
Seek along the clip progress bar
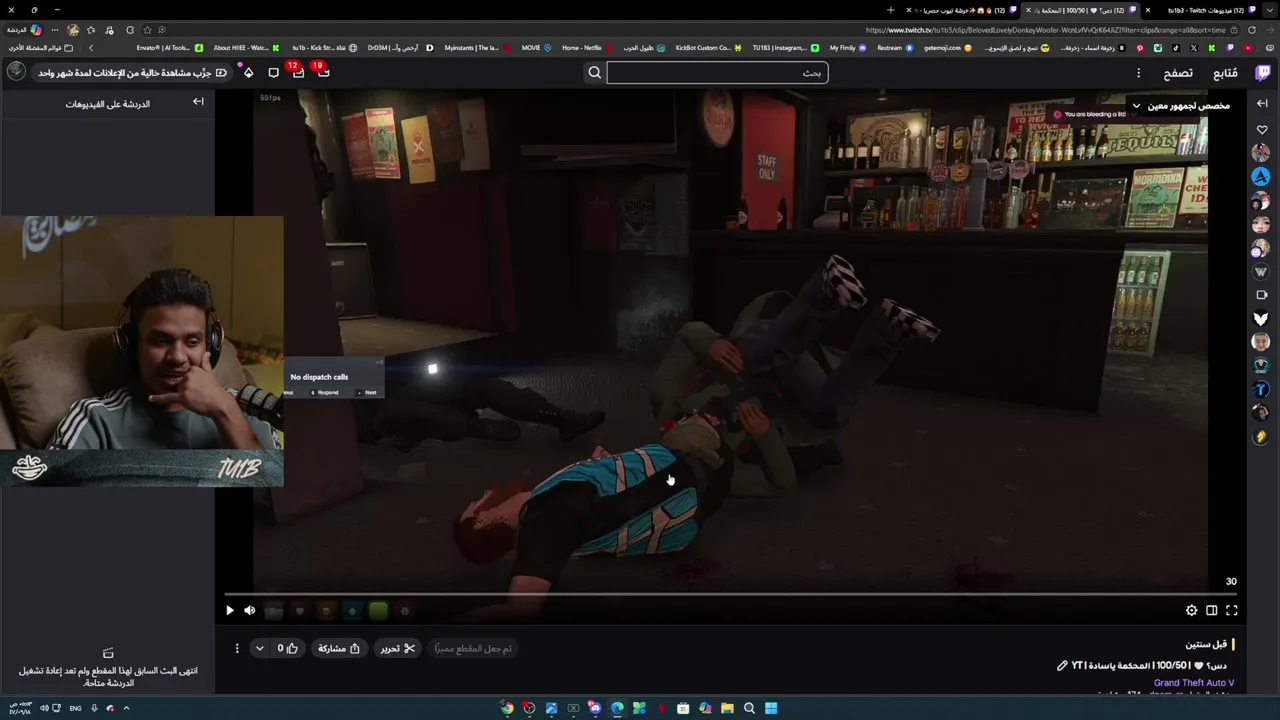click(x=730, y=594)
